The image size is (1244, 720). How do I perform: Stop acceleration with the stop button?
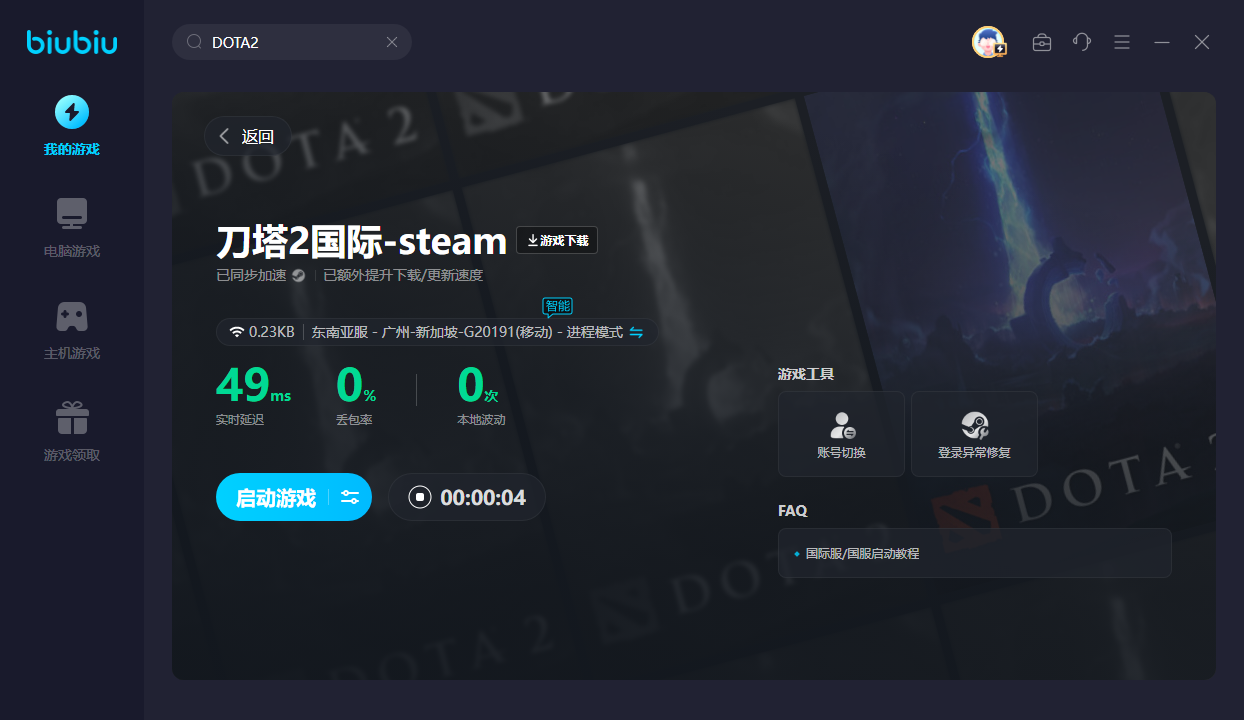[420, 497]
